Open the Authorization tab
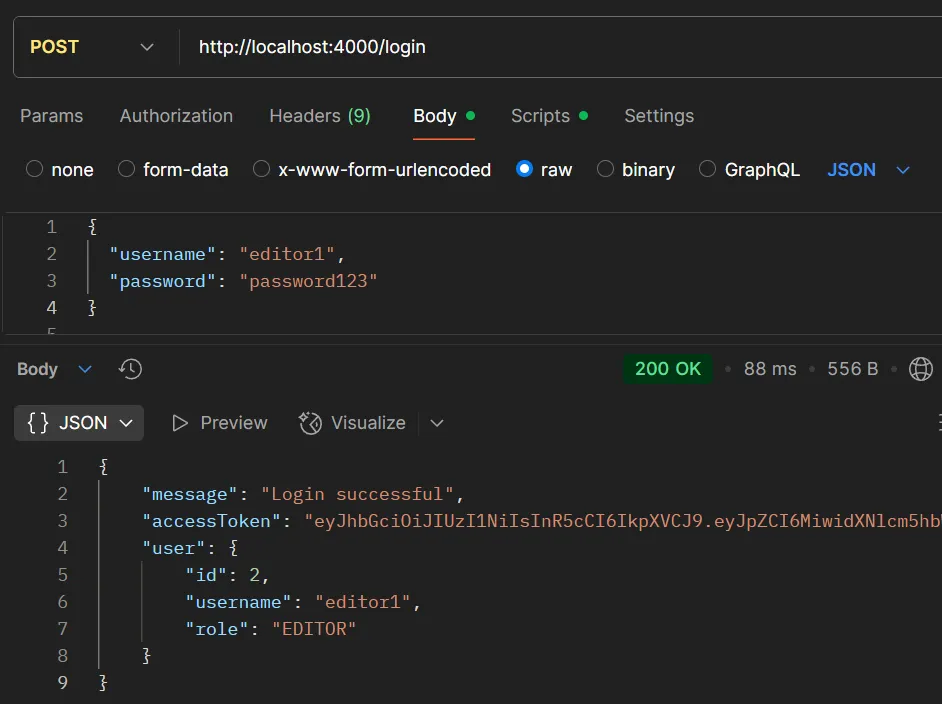The image size is (942, 704). pos(176,116)
